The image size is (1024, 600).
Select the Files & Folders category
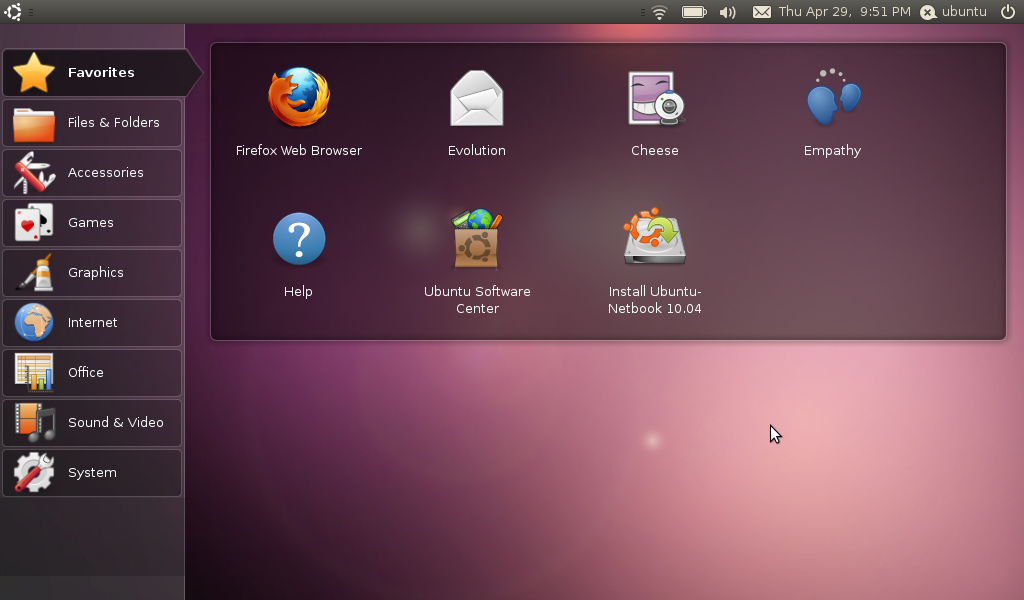92,123
